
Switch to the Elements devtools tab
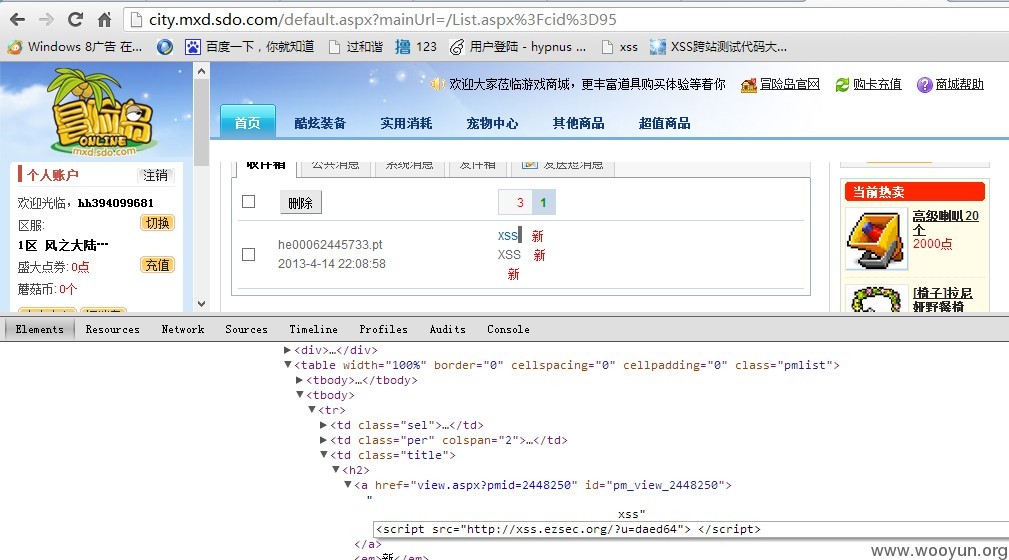click(40, 329)
